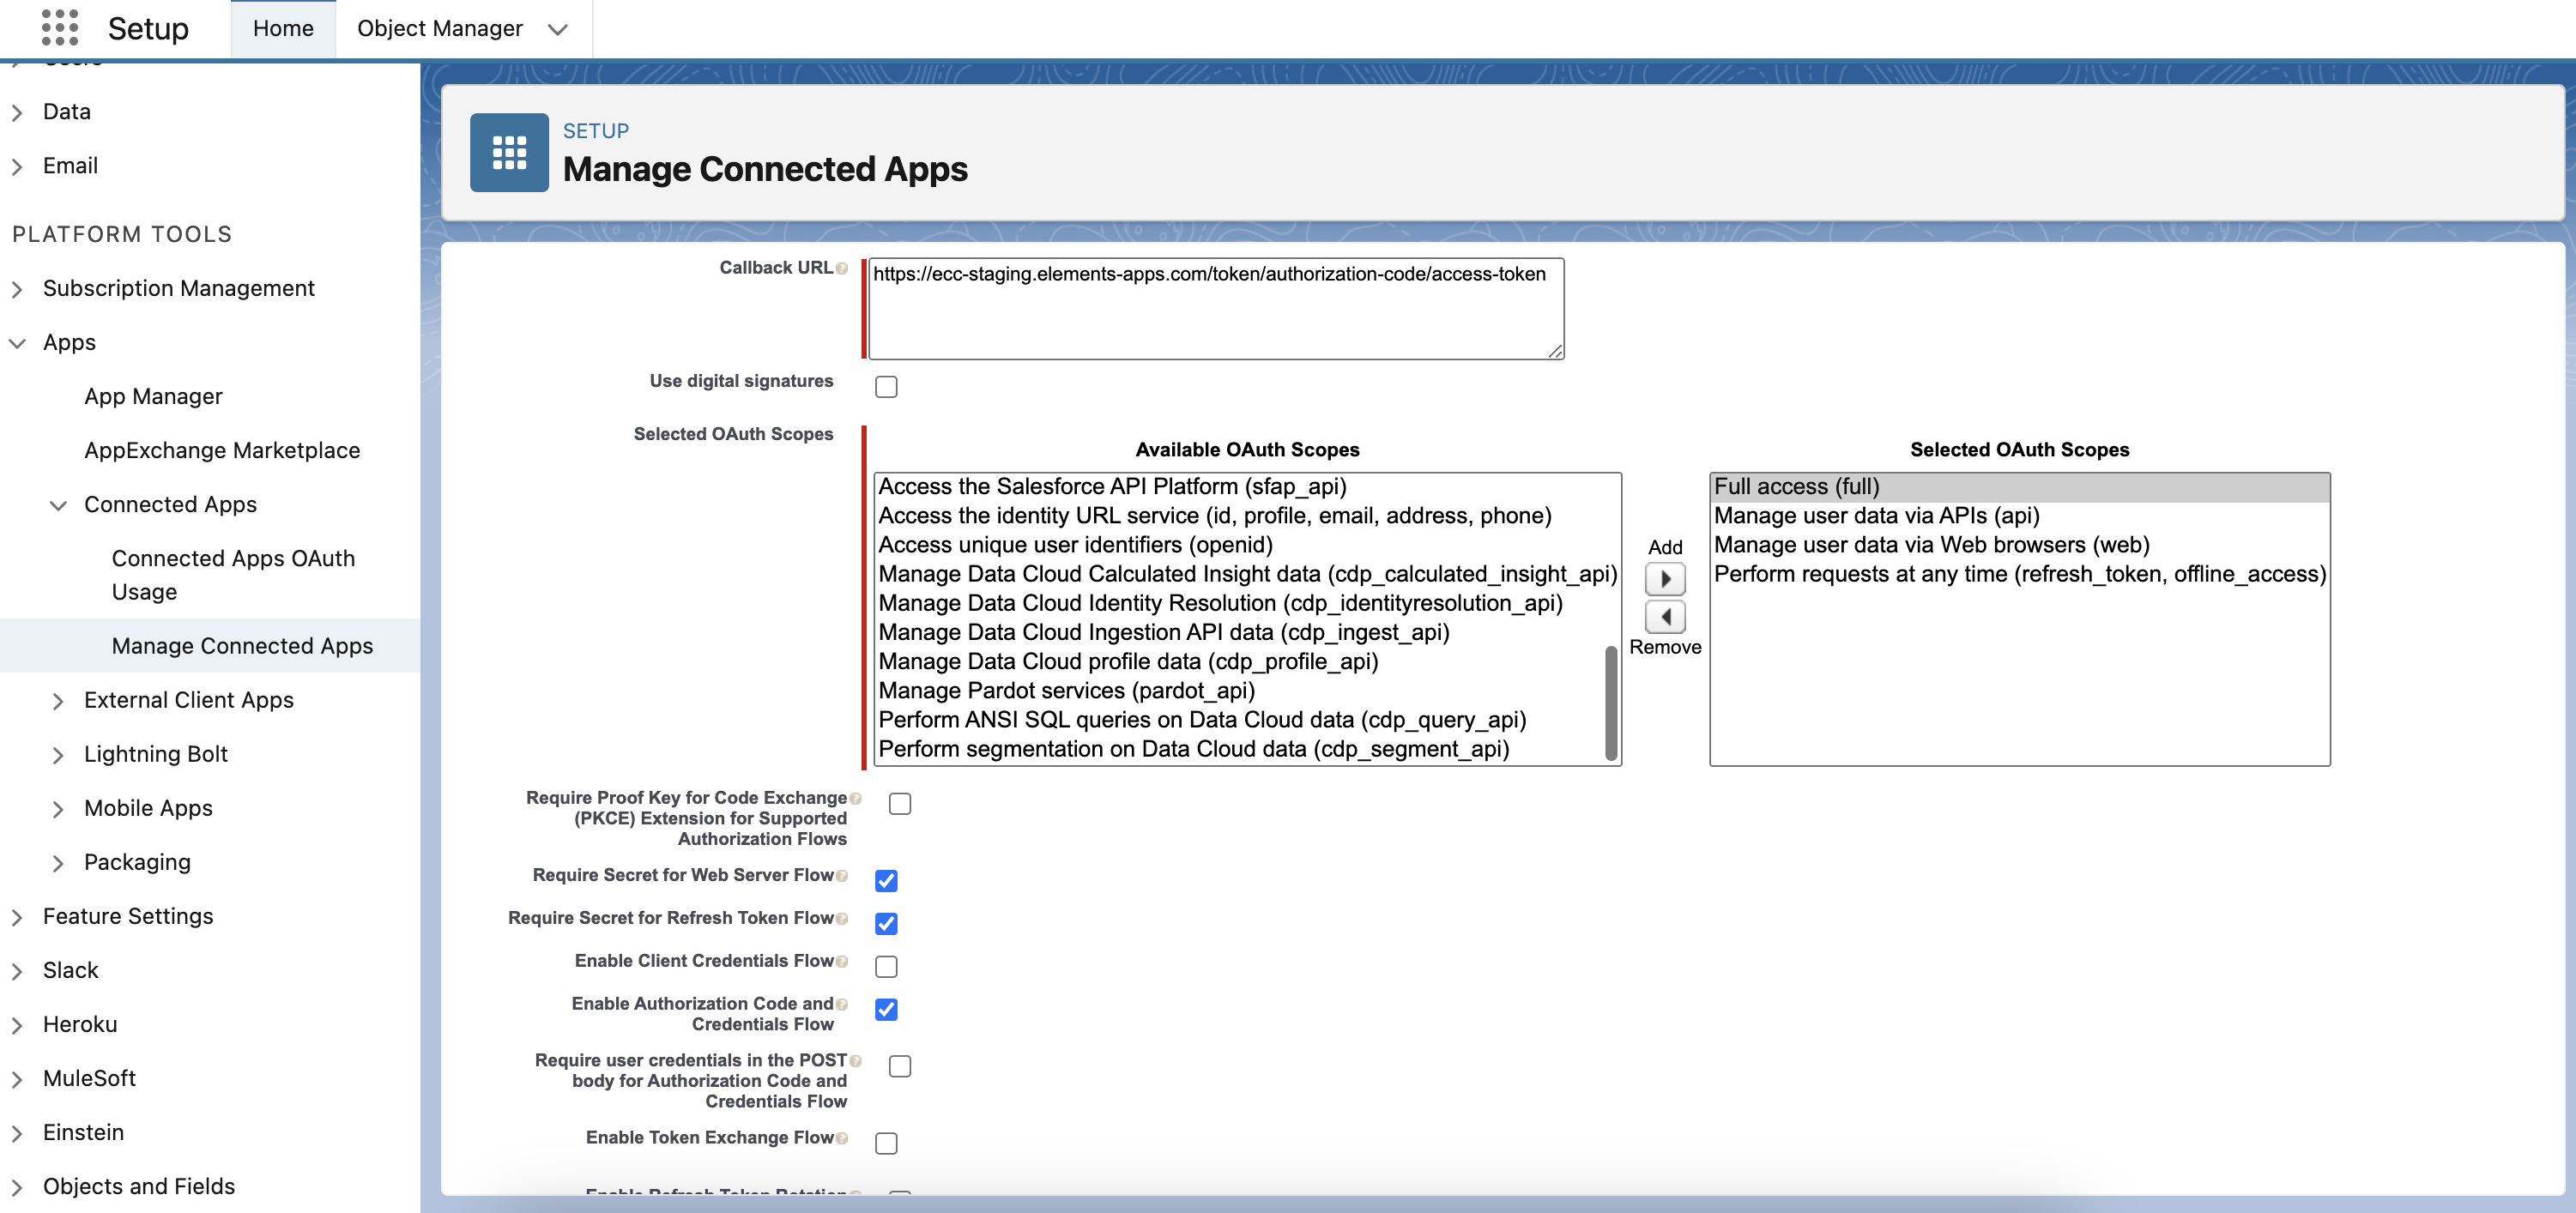Uncheck Require Secret for Refresh Token Flow
This screenshot has width=2576, height=1213.
886,923
